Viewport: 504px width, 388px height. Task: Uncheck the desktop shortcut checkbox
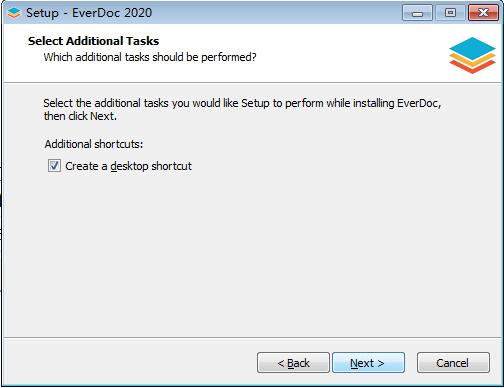[x=54, y=166]
